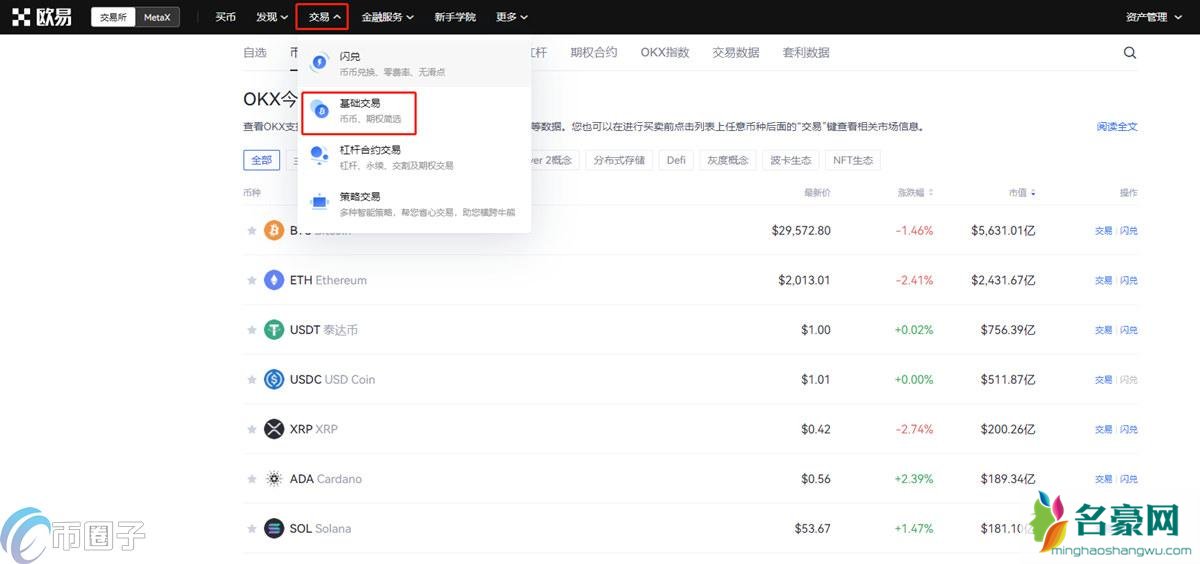The height and width of the screenshot is (564, 1200).
Task: Click the OKX logo in header
Action: (x=41, y=17)
